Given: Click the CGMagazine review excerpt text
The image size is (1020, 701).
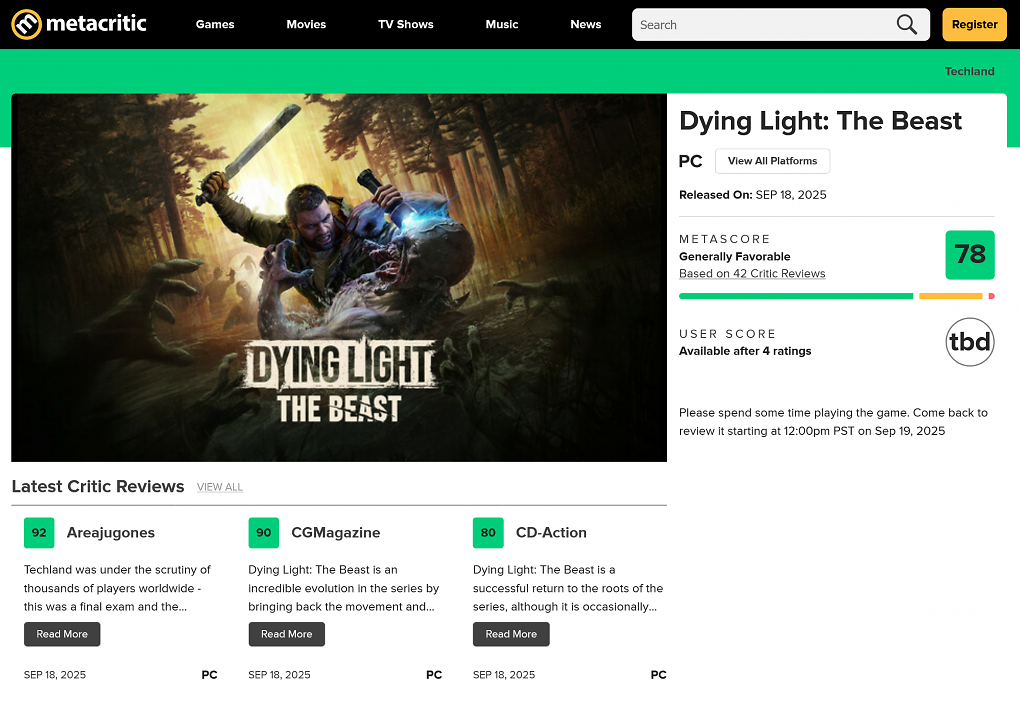Looking at the screenshot, I should [343, 588].
